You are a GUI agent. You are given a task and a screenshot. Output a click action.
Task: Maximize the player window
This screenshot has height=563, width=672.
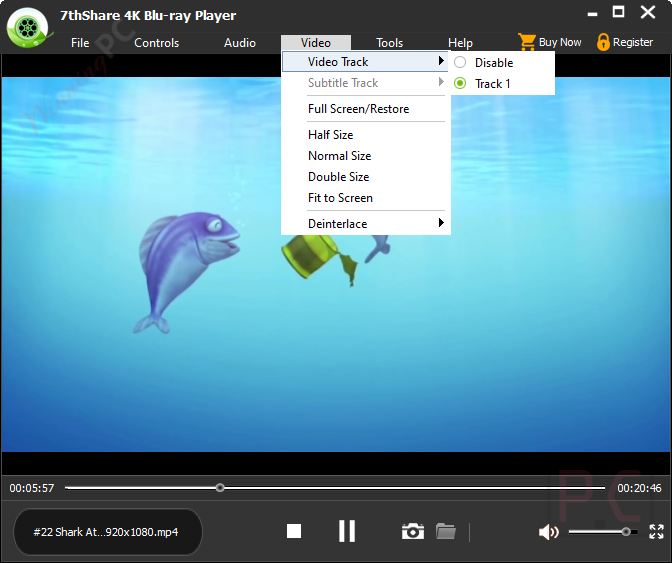click(618, 12)
